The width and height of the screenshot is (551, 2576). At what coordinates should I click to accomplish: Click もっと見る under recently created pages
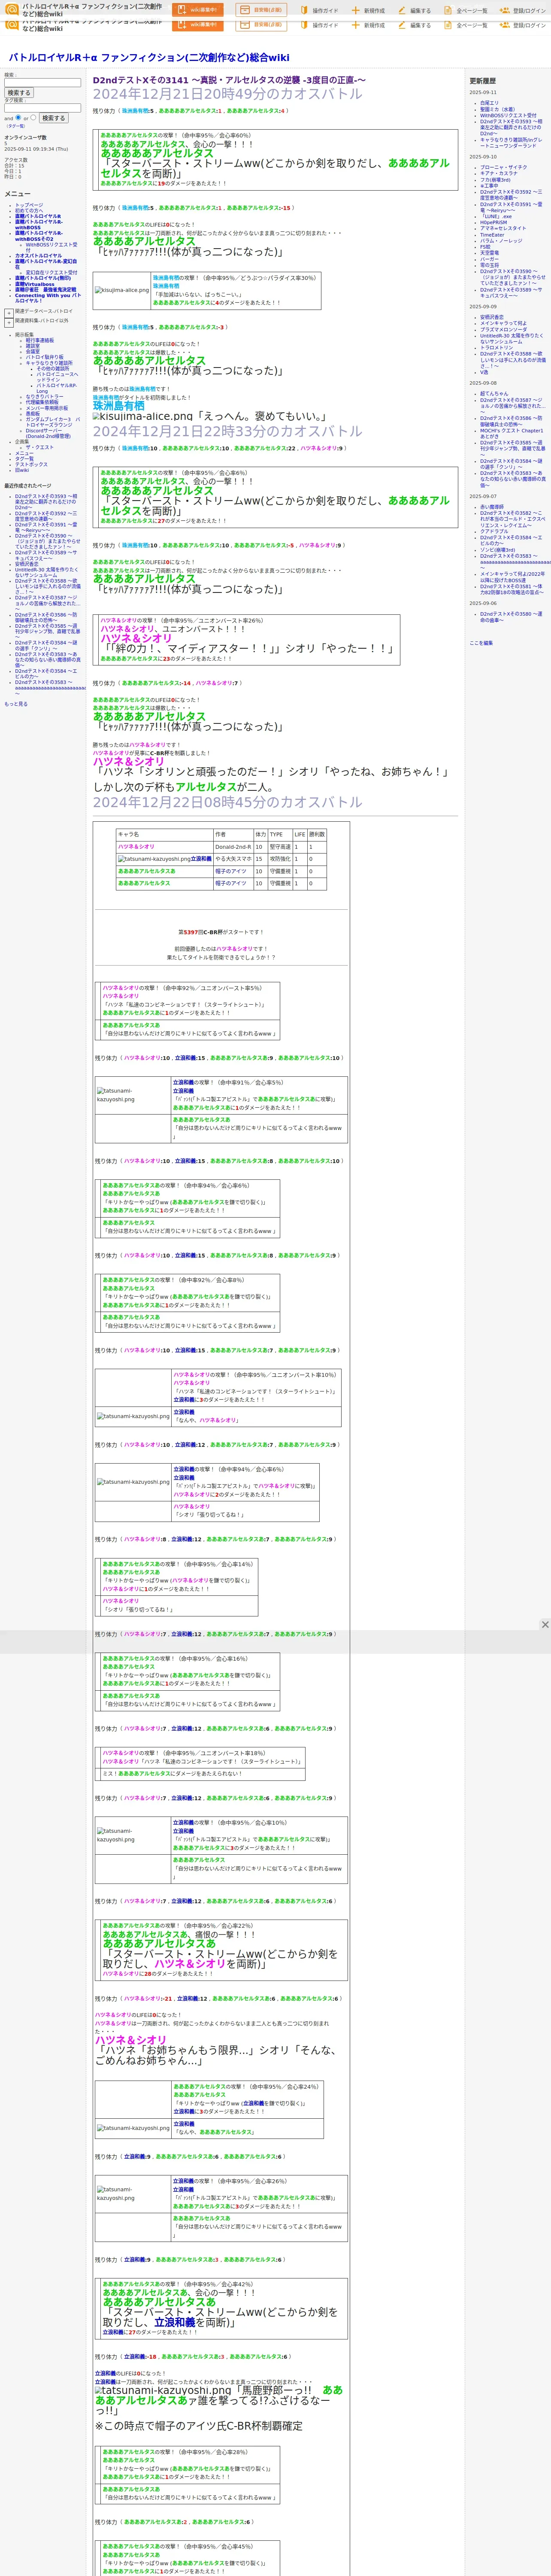(16, 704)
